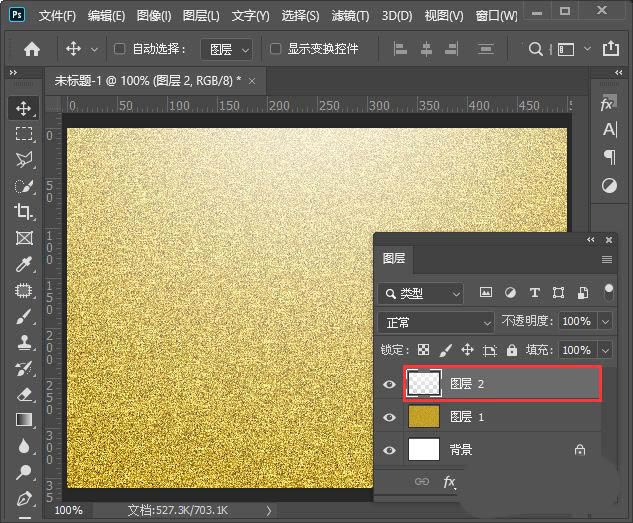The width and height of the screenshot is (633, 523).
Task: Enable the 显示变换控件 checkbox
Action: [275, 49]
